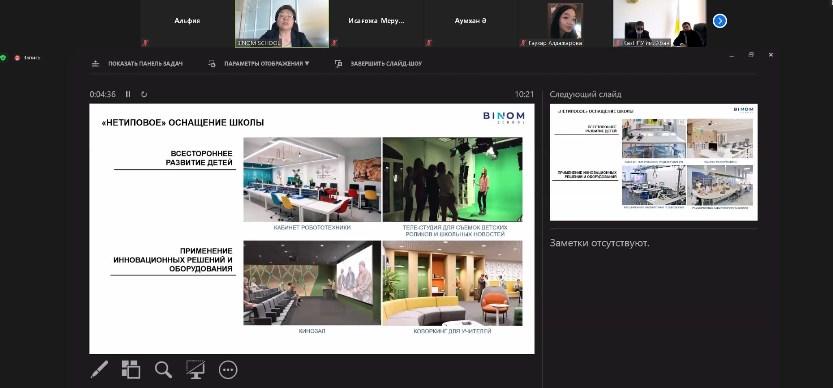The height and width of the screenshot is (388, 833).
Task: Open the see all slides grid icon
Action: [131, 369]
